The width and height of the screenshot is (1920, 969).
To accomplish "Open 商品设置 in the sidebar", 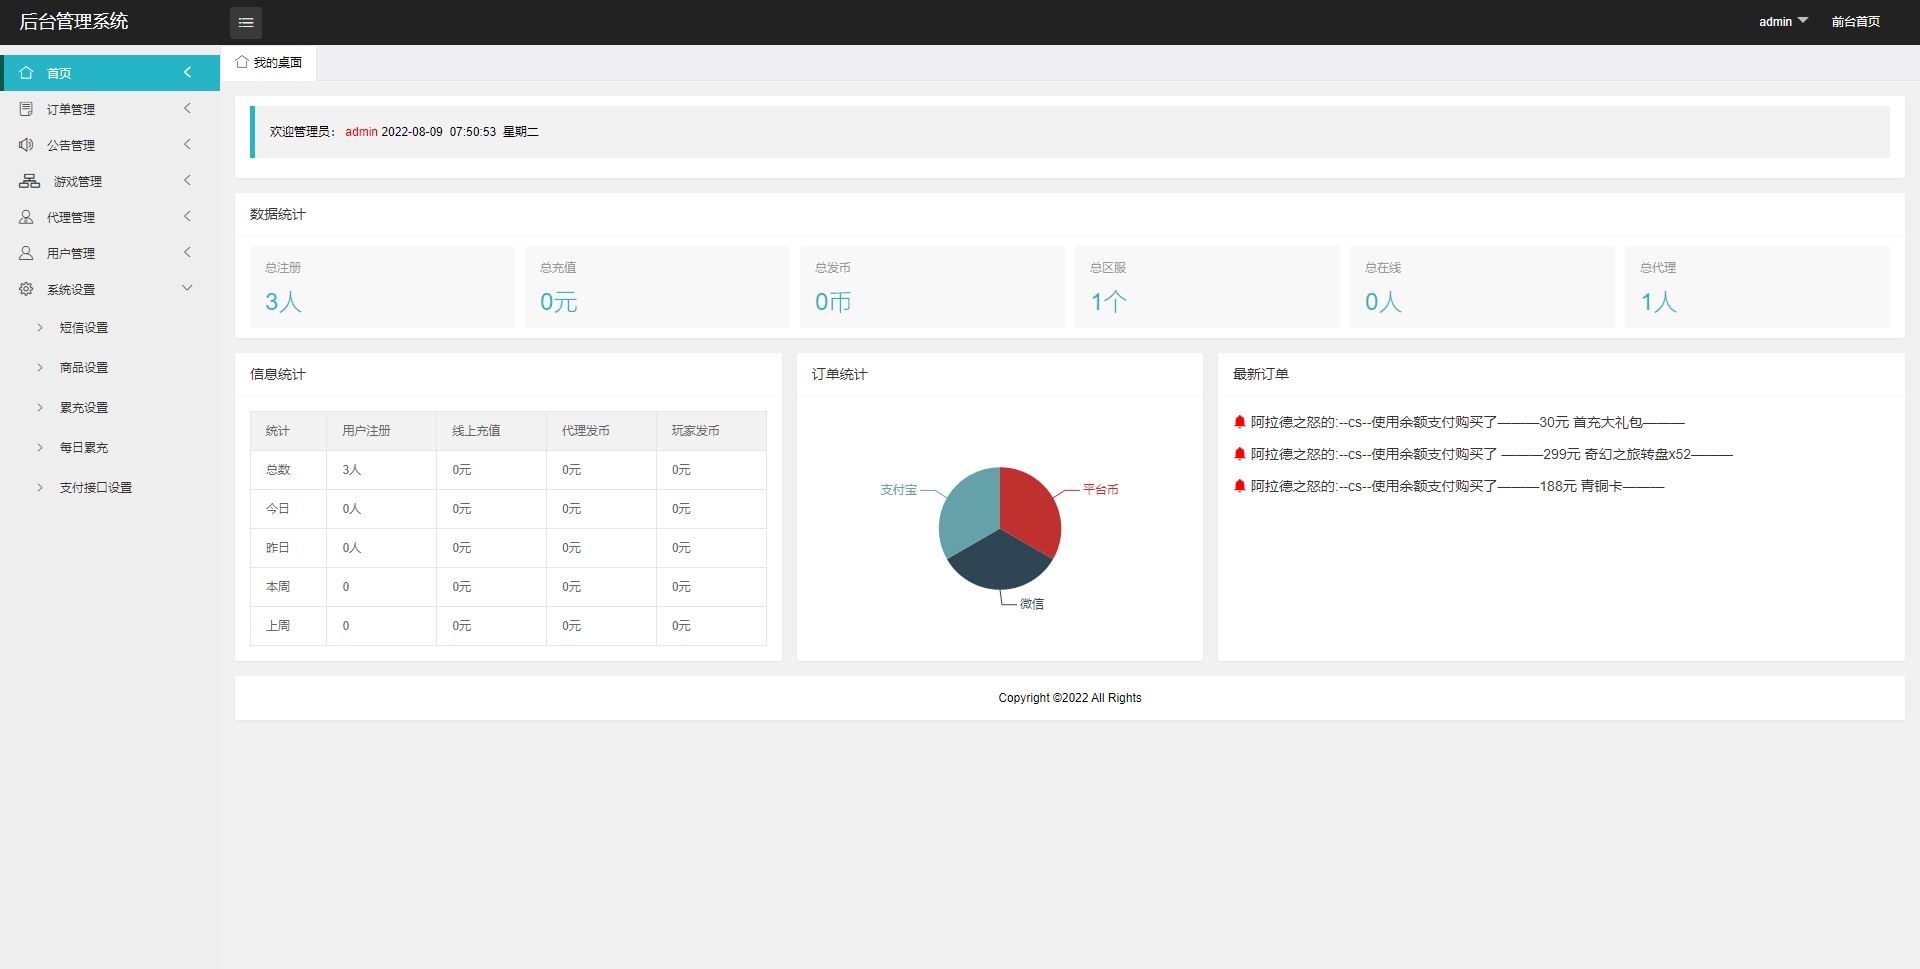I will (84, 368).
